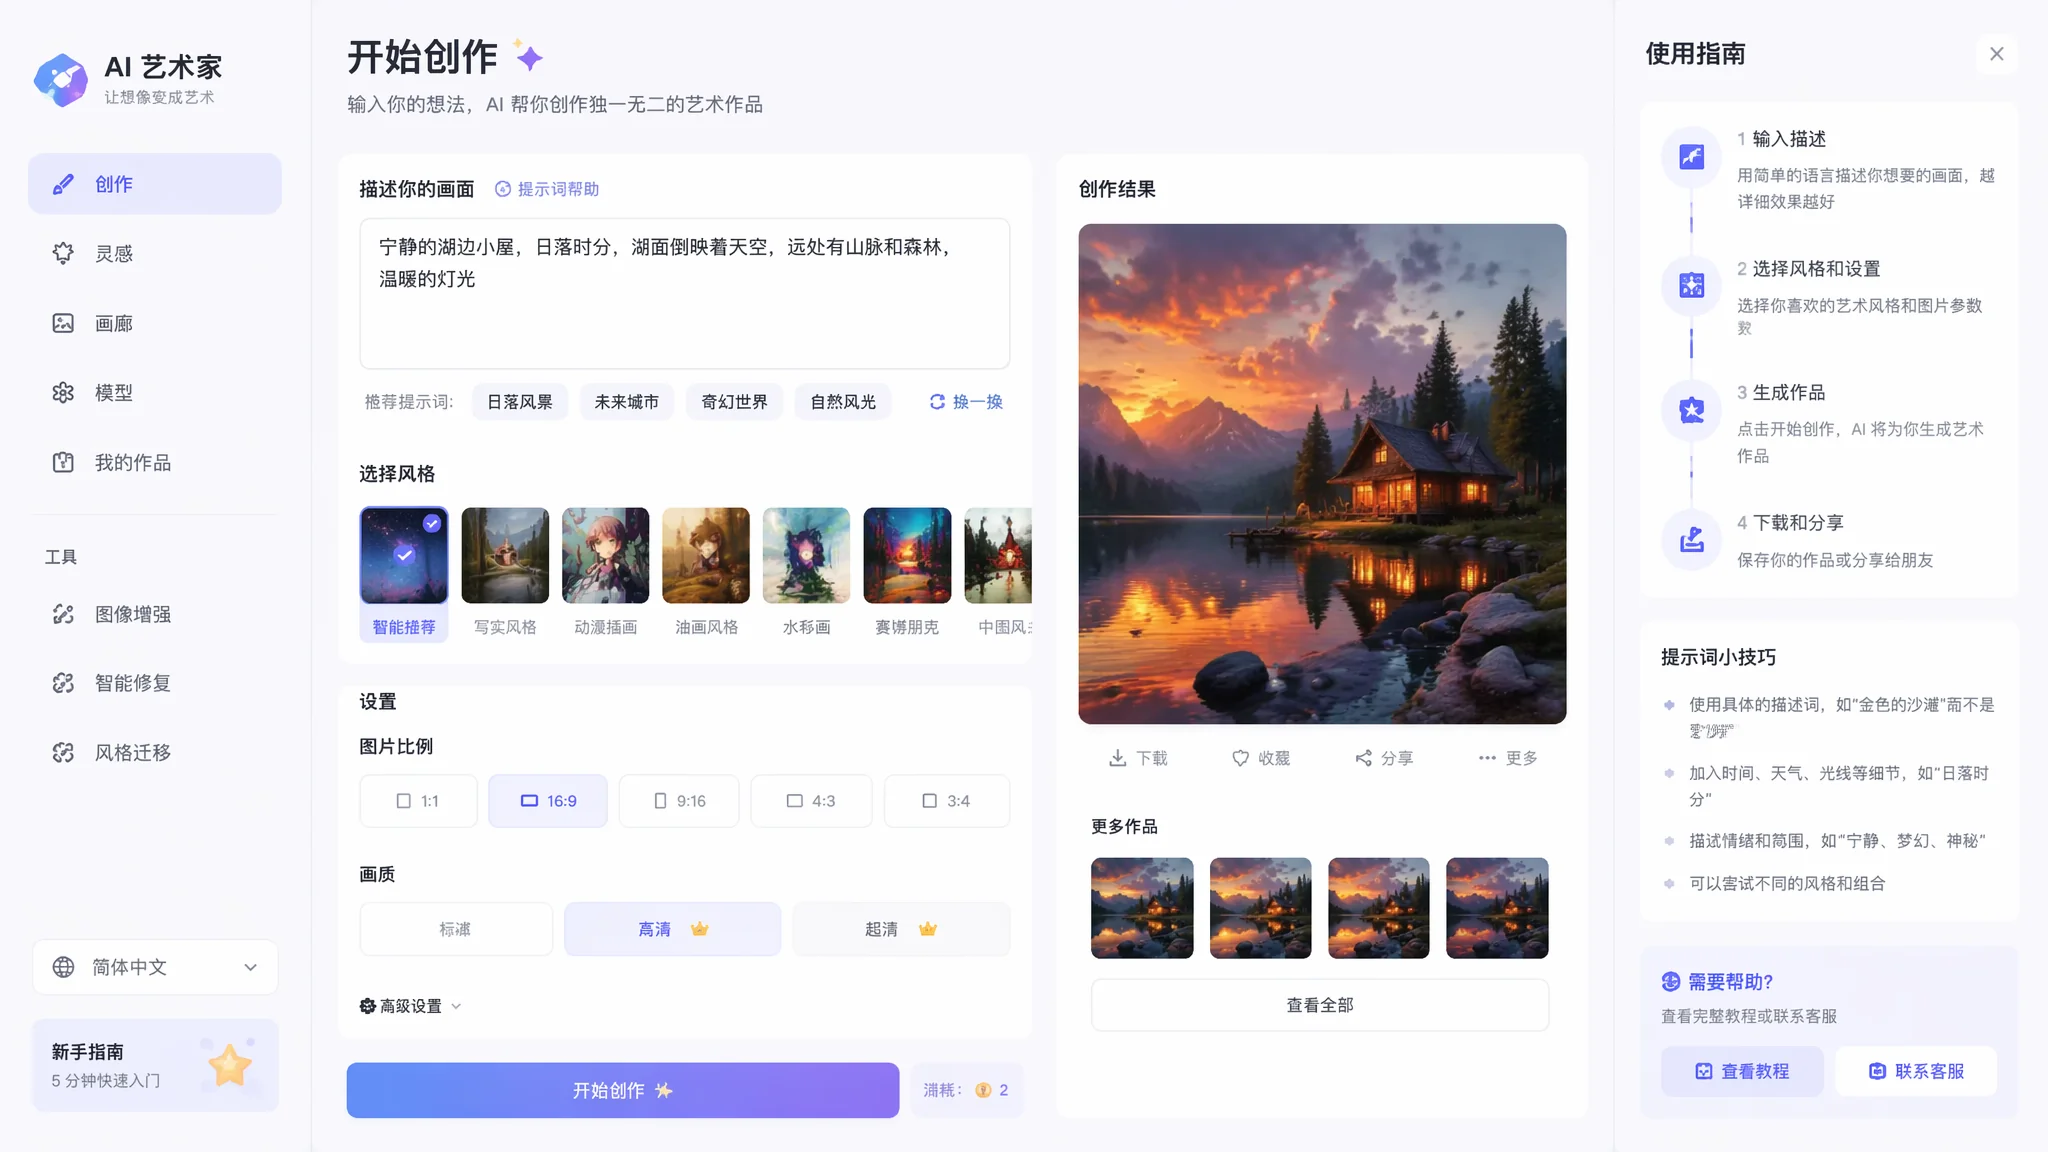
Task: Open the fourth thumbnail under 更多作品
Action: tap(1497, 908)
